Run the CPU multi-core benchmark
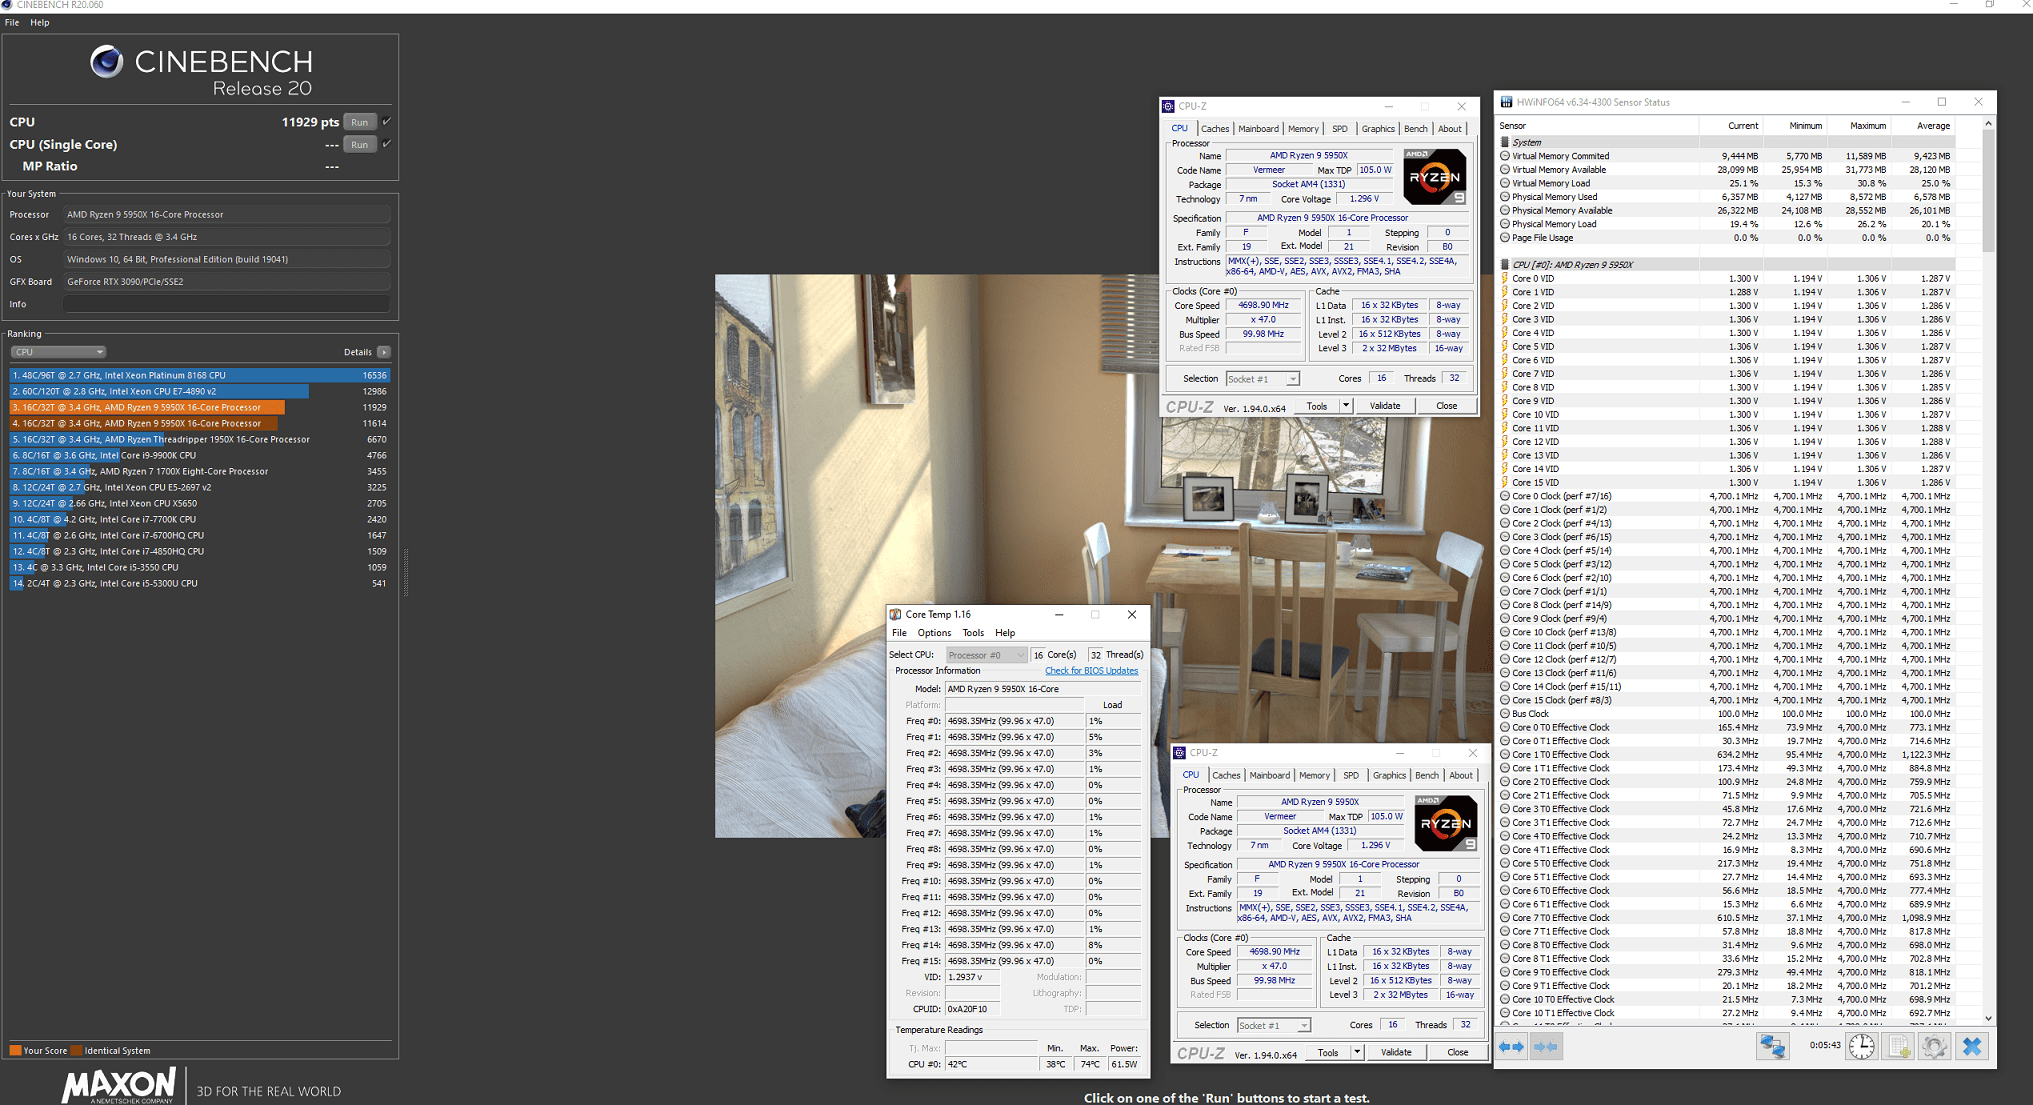This screenshot has height=1105, width=2033. 359,122
